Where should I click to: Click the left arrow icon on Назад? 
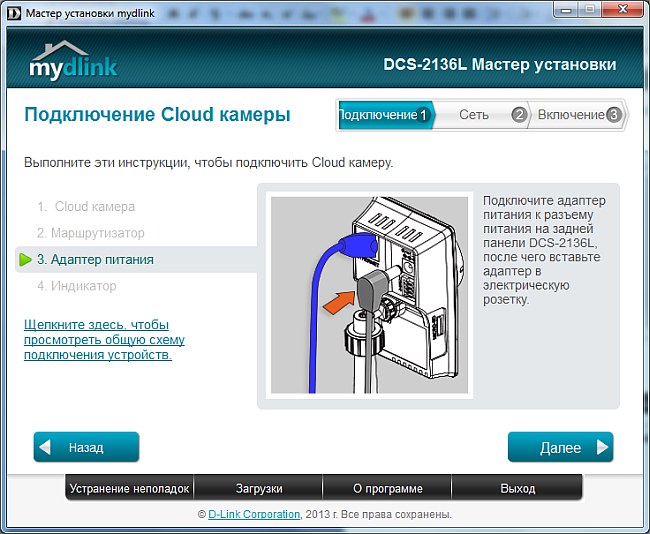coord(48,447)
